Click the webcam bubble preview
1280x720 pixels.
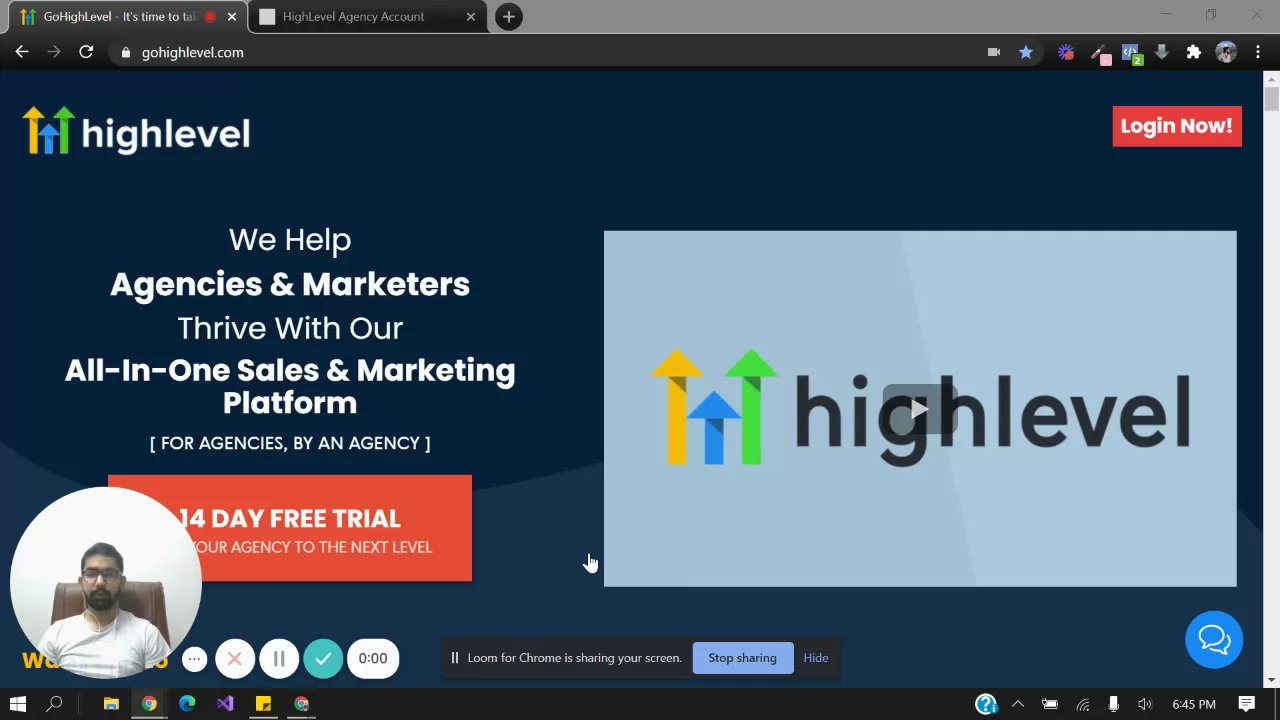click(105, 583)
